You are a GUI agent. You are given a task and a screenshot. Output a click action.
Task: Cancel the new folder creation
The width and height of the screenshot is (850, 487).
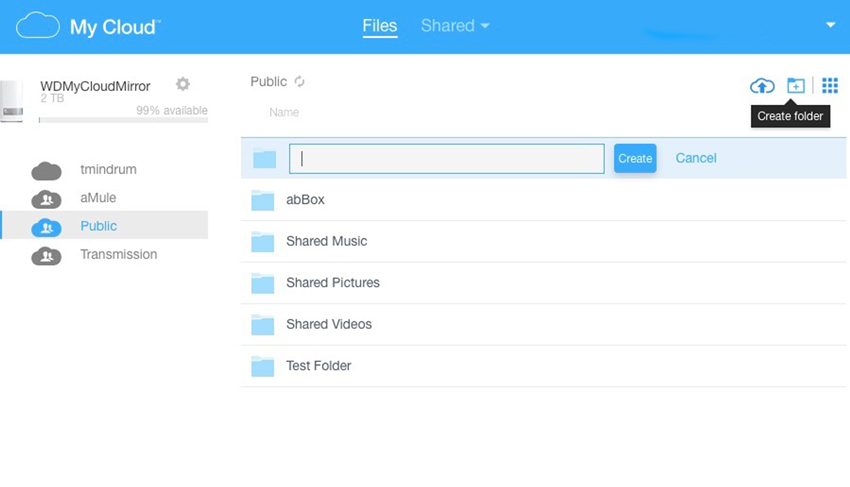(696, 158)
